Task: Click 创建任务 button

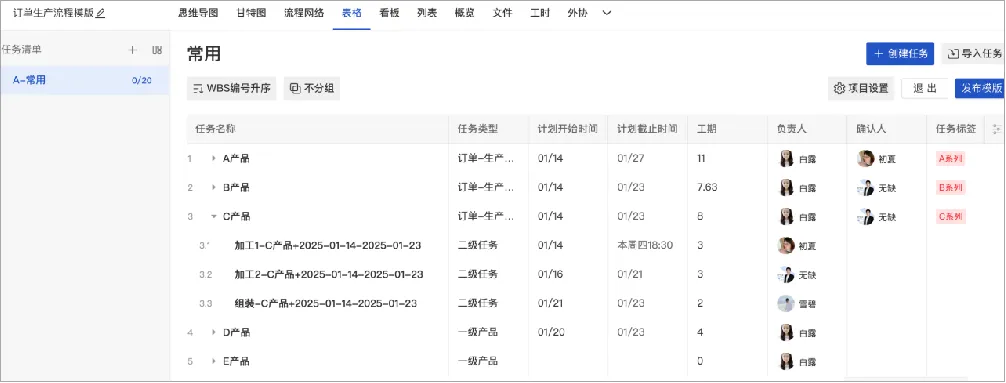Action: click(x=899, y=54)
